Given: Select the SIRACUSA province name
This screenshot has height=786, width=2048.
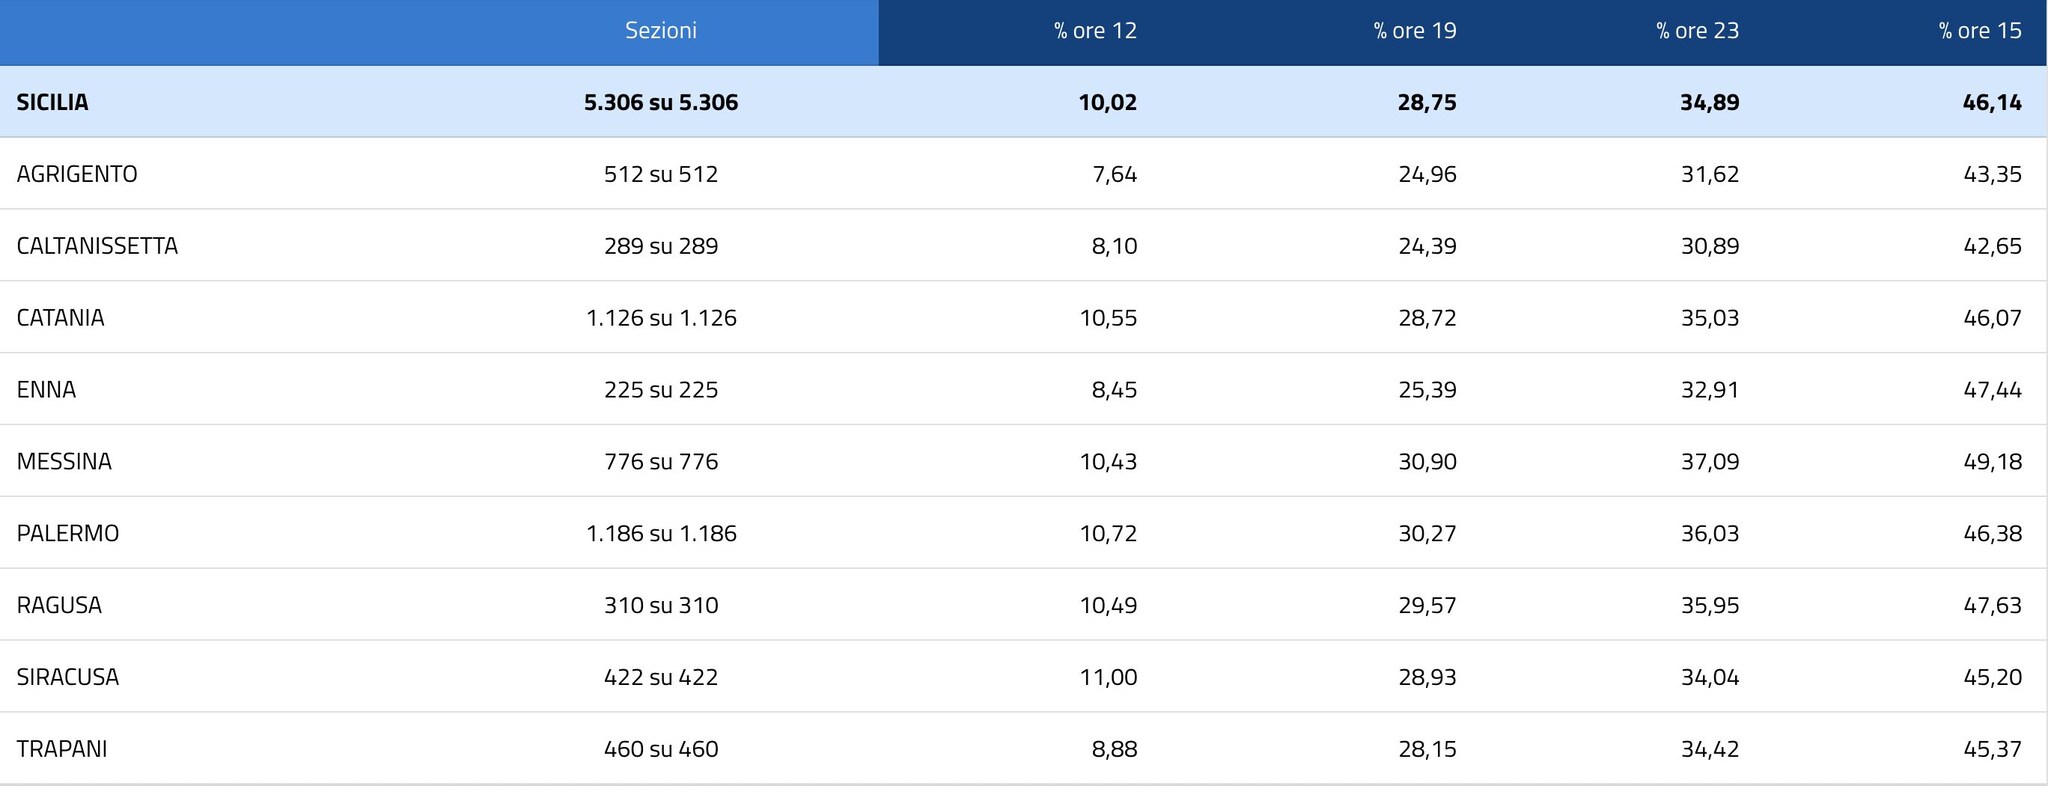Looking at the screenshot, I should click(68, 677).
